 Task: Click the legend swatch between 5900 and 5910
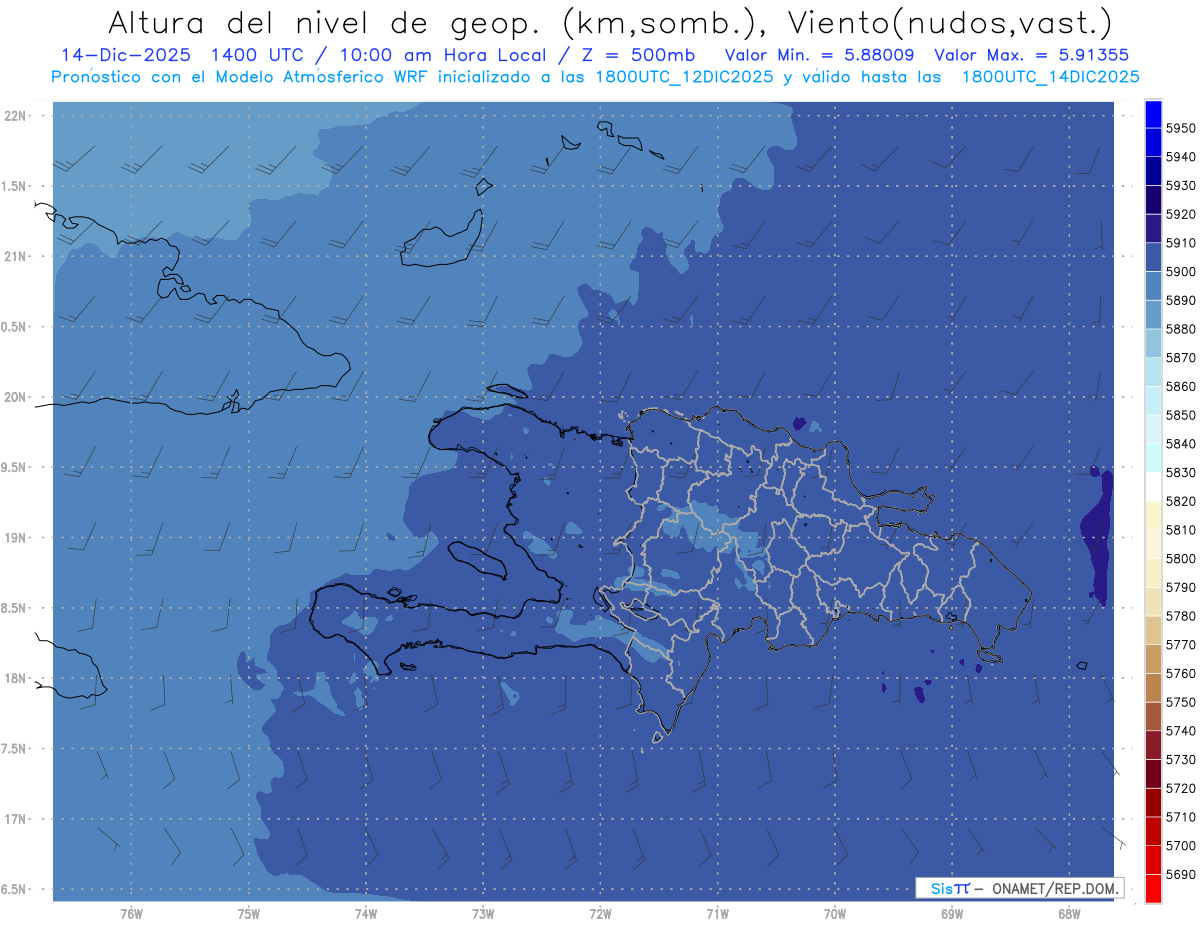pos(1153,257)
